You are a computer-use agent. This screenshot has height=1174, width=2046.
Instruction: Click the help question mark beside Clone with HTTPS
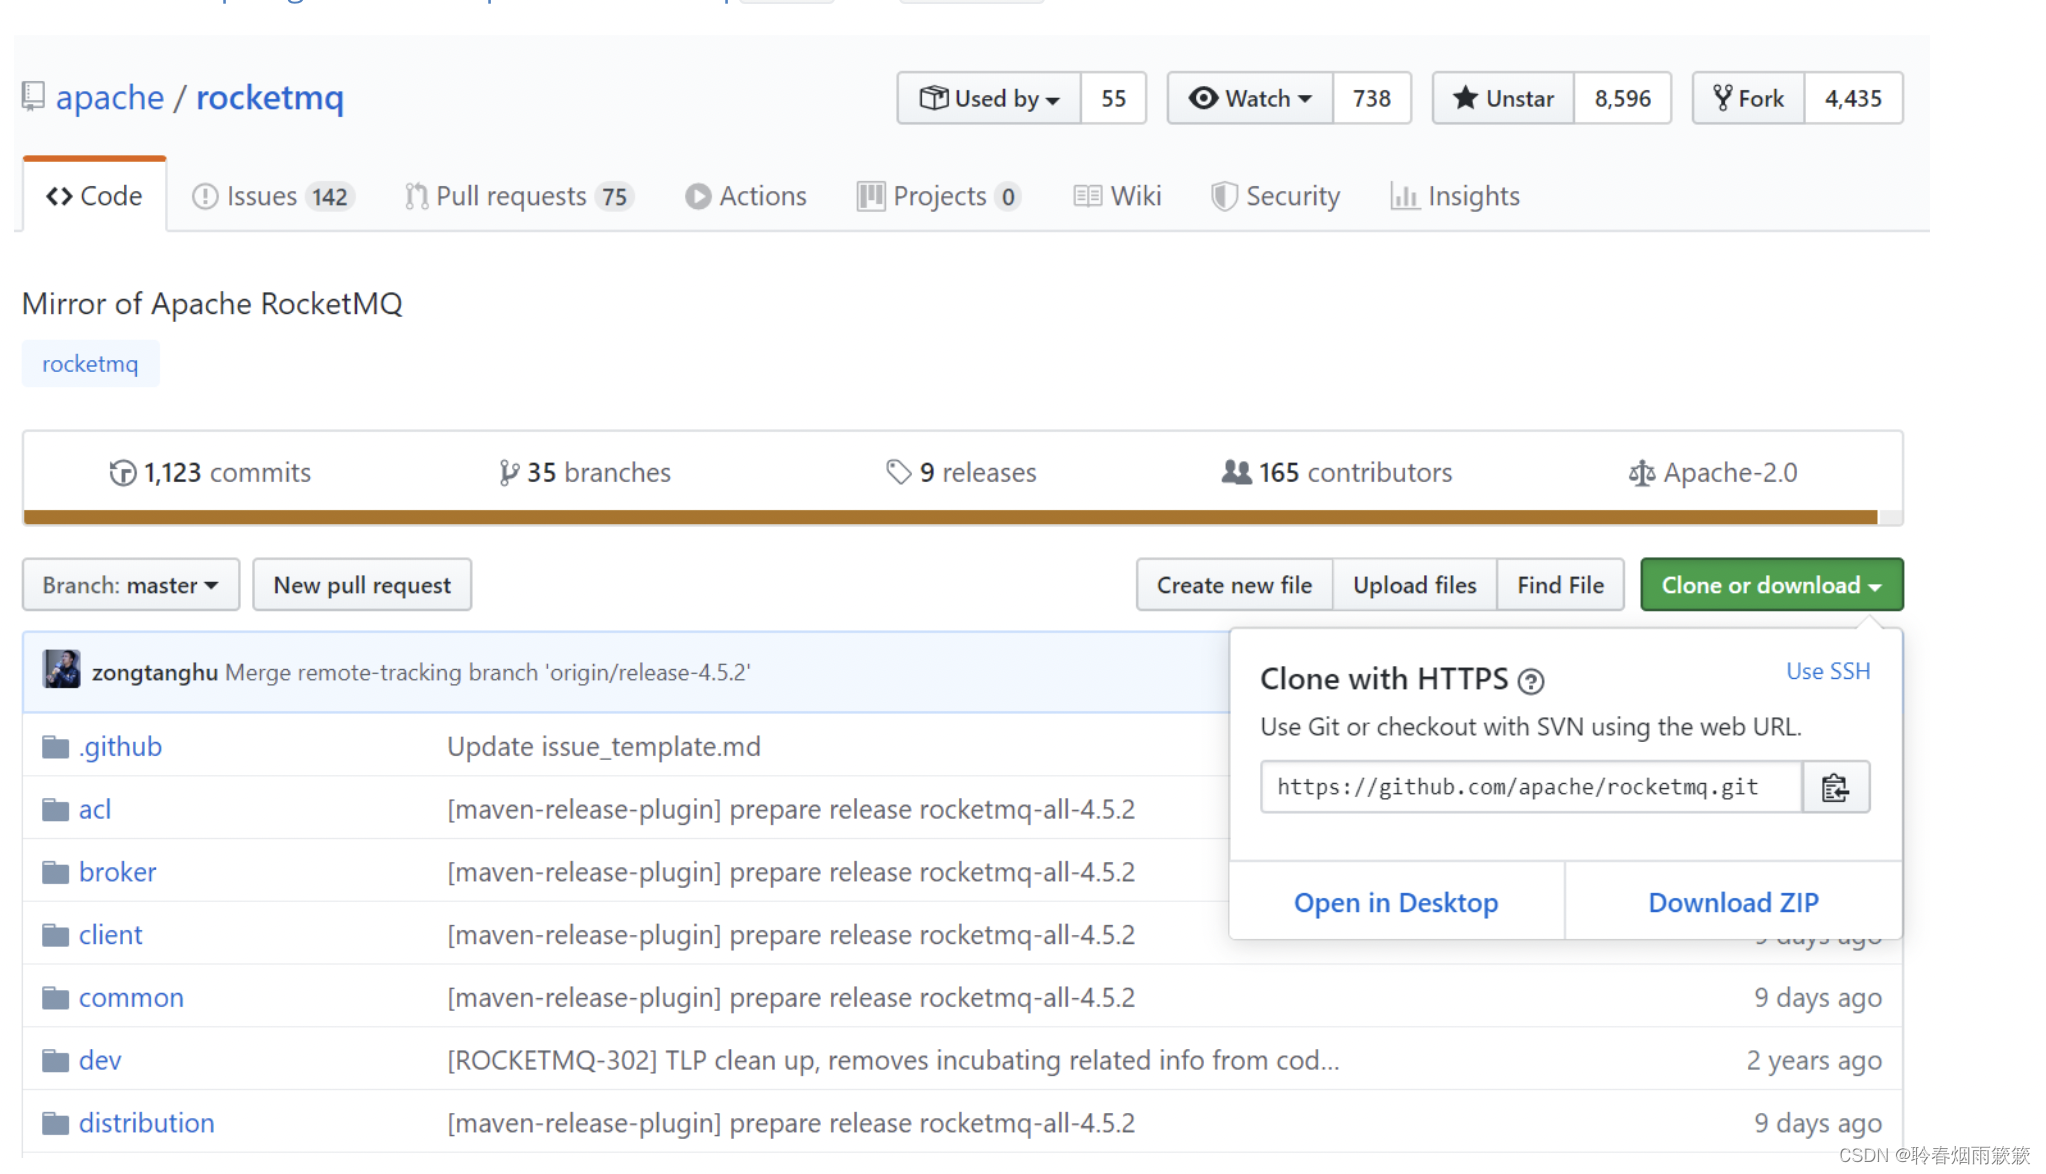pos(1531,682)
